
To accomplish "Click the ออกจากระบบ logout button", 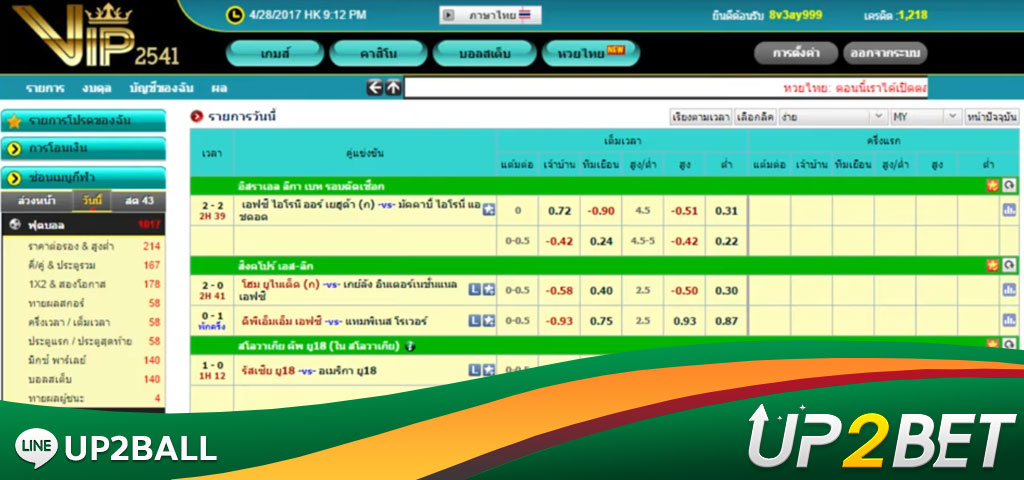I will 885,53.
